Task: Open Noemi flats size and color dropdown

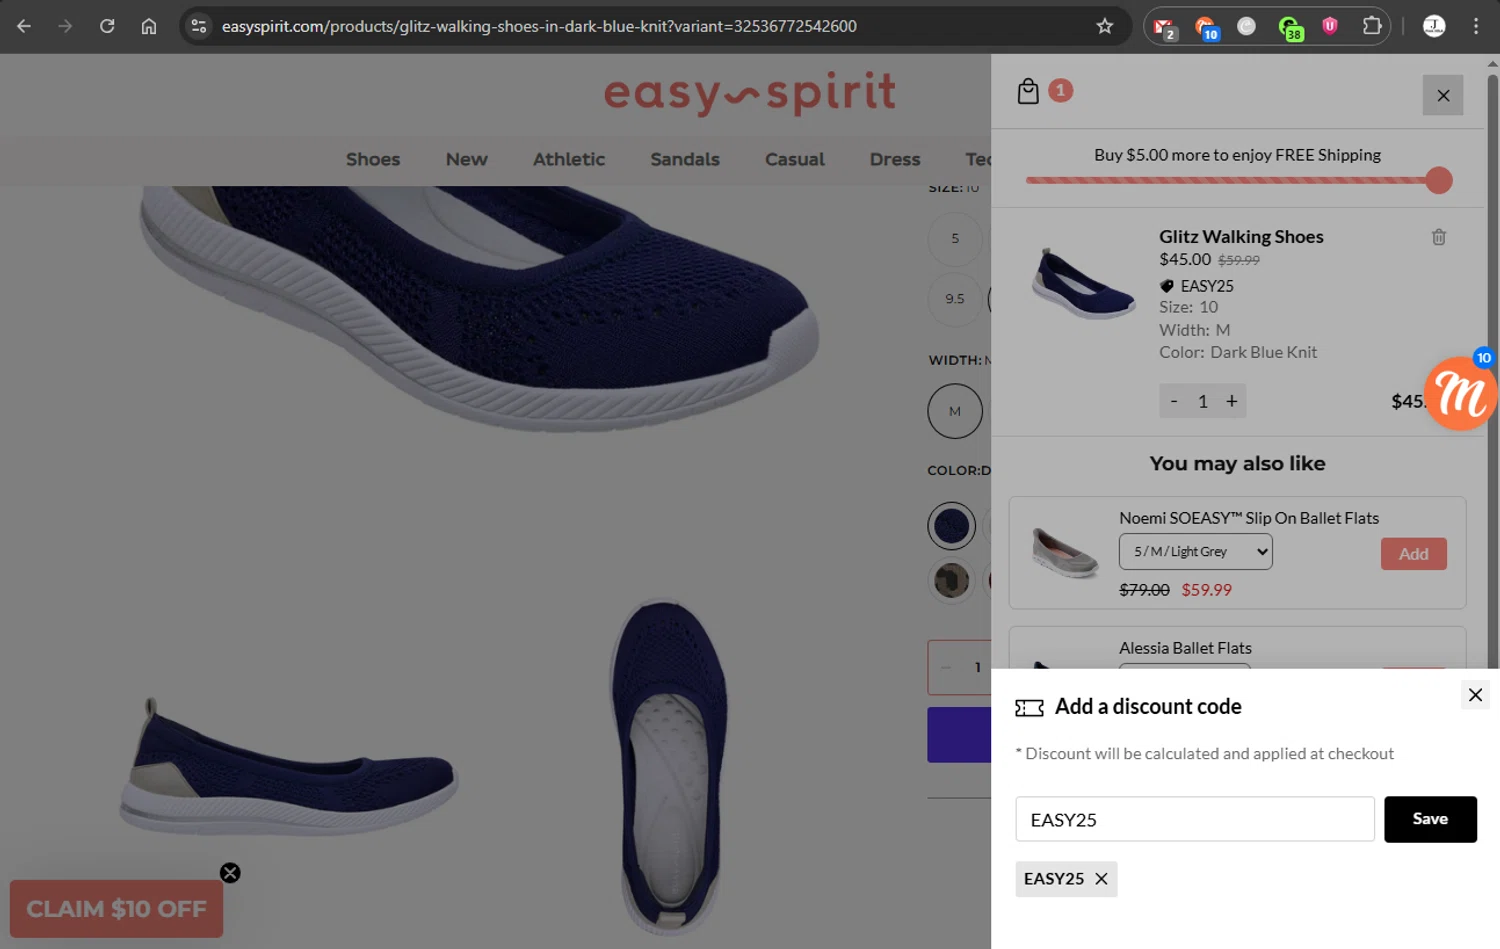Action: [x=1196, y=551]
